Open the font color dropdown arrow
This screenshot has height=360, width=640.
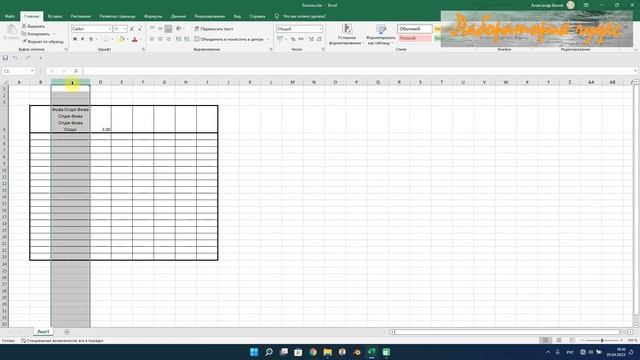[140, 39]
